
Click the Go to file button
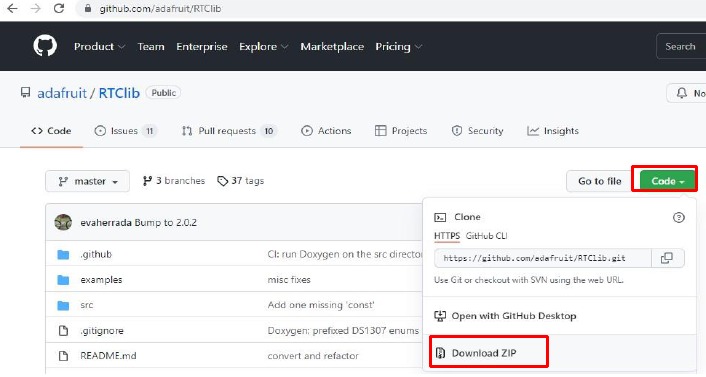click(x=599, y=181)
